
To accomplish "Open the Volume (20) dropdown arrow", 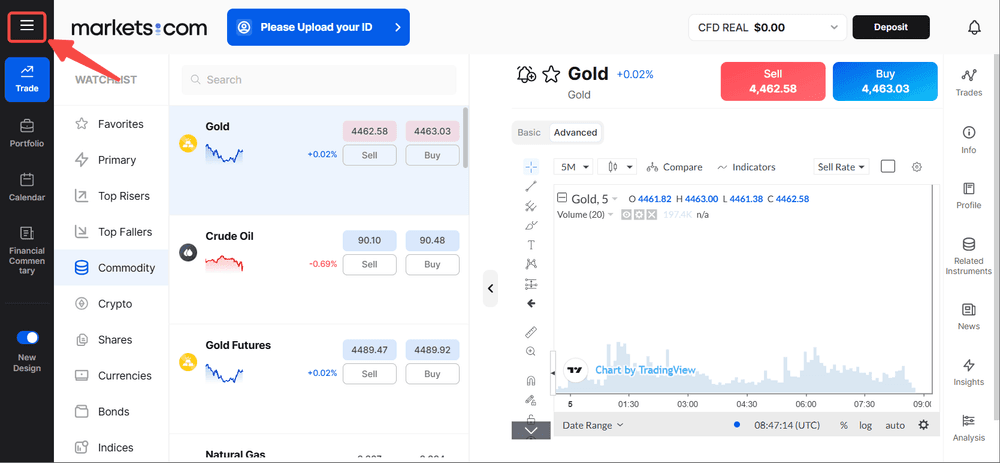I will click(x=610, y=215).
